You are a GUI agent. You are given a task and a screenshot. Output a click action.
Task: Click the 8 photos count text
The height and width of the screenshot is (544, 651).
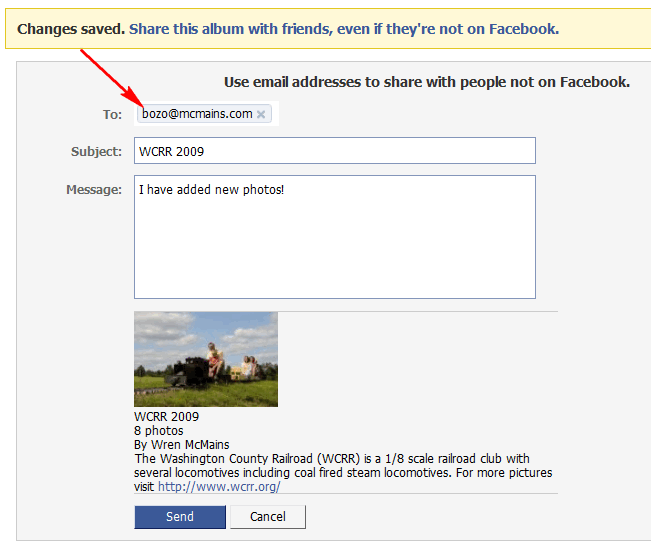tap(159, 431)
